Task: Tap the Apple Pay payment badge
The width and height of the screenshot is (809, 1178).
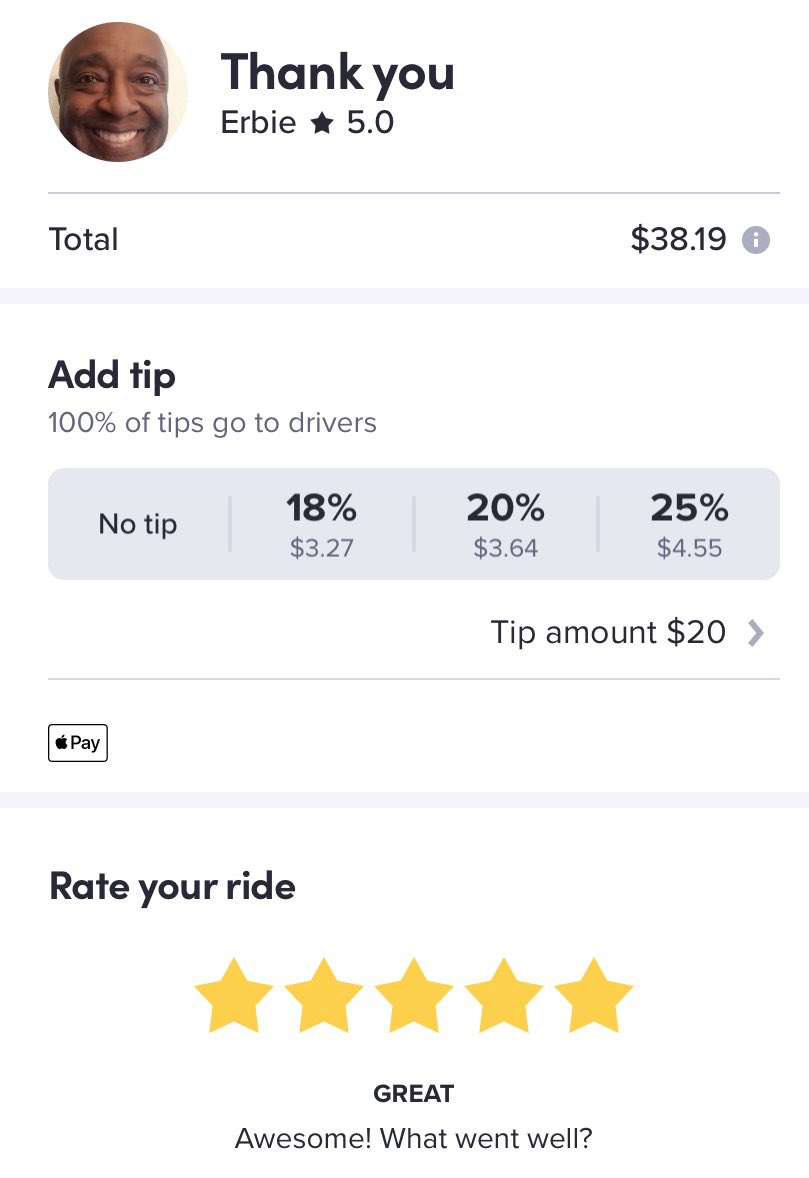Action: [78, 743]
